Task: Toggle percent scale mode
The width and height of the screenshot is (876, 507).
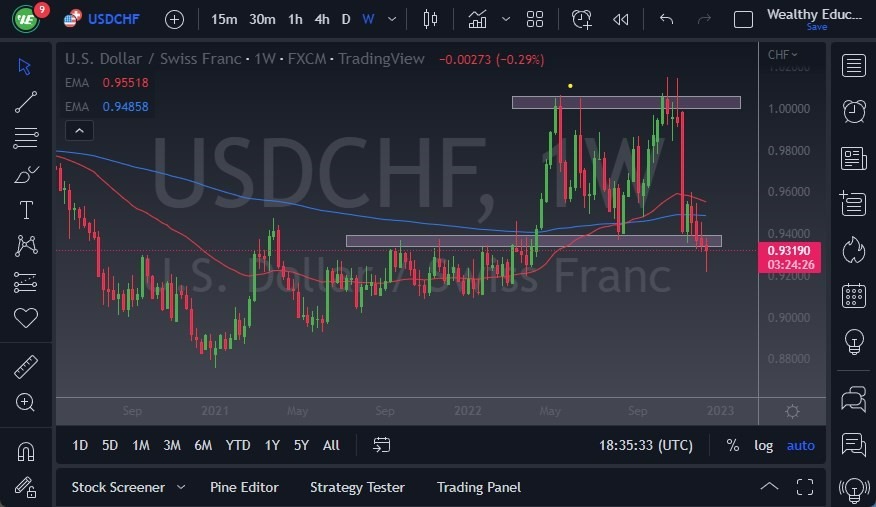Action: point(732,445)
